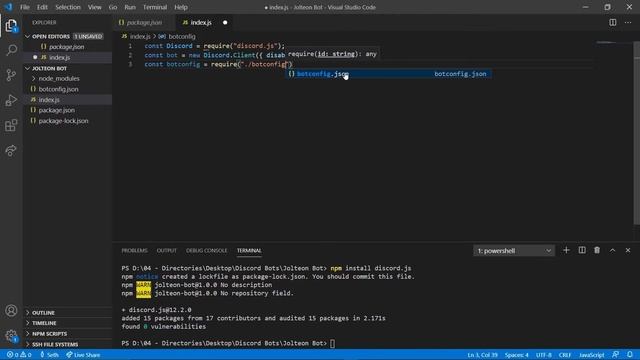The height and width of the screenshot is (360, 640).
Task: Select package.json in Open Editors
Action: (x=67, y=47)
